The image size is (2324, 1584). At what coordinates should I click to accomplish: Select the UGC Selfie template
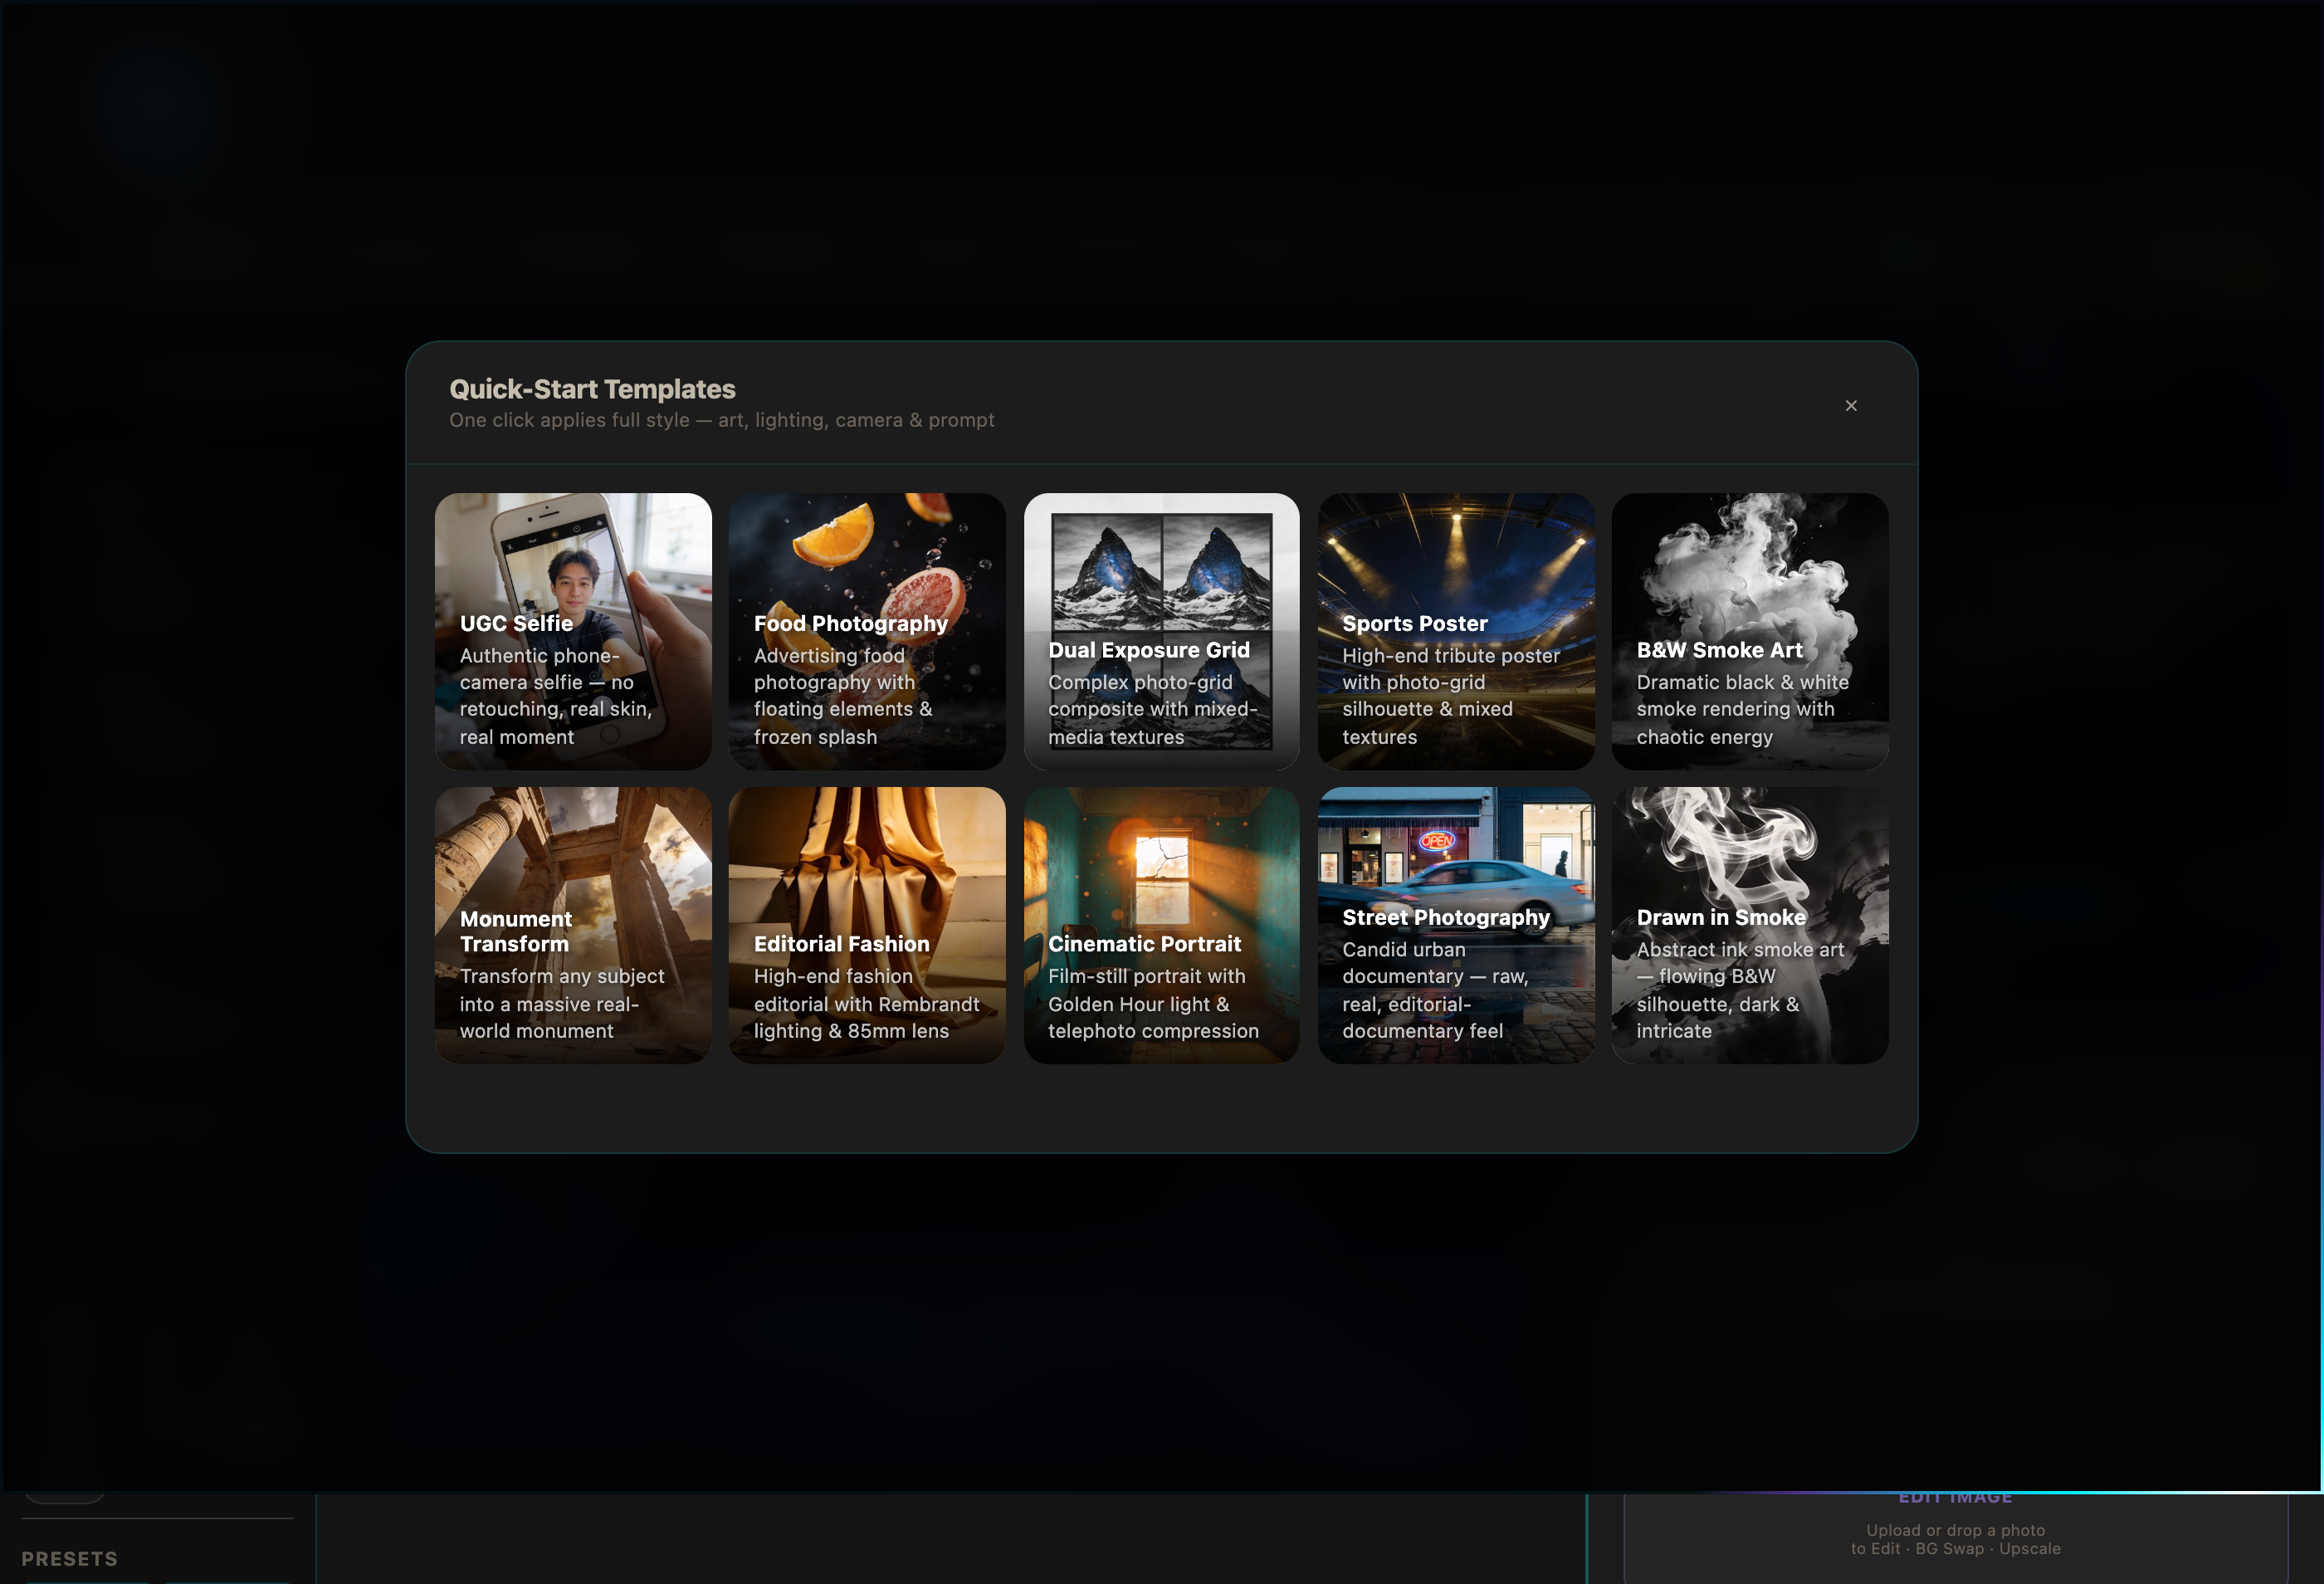click(x=572, y=631)
